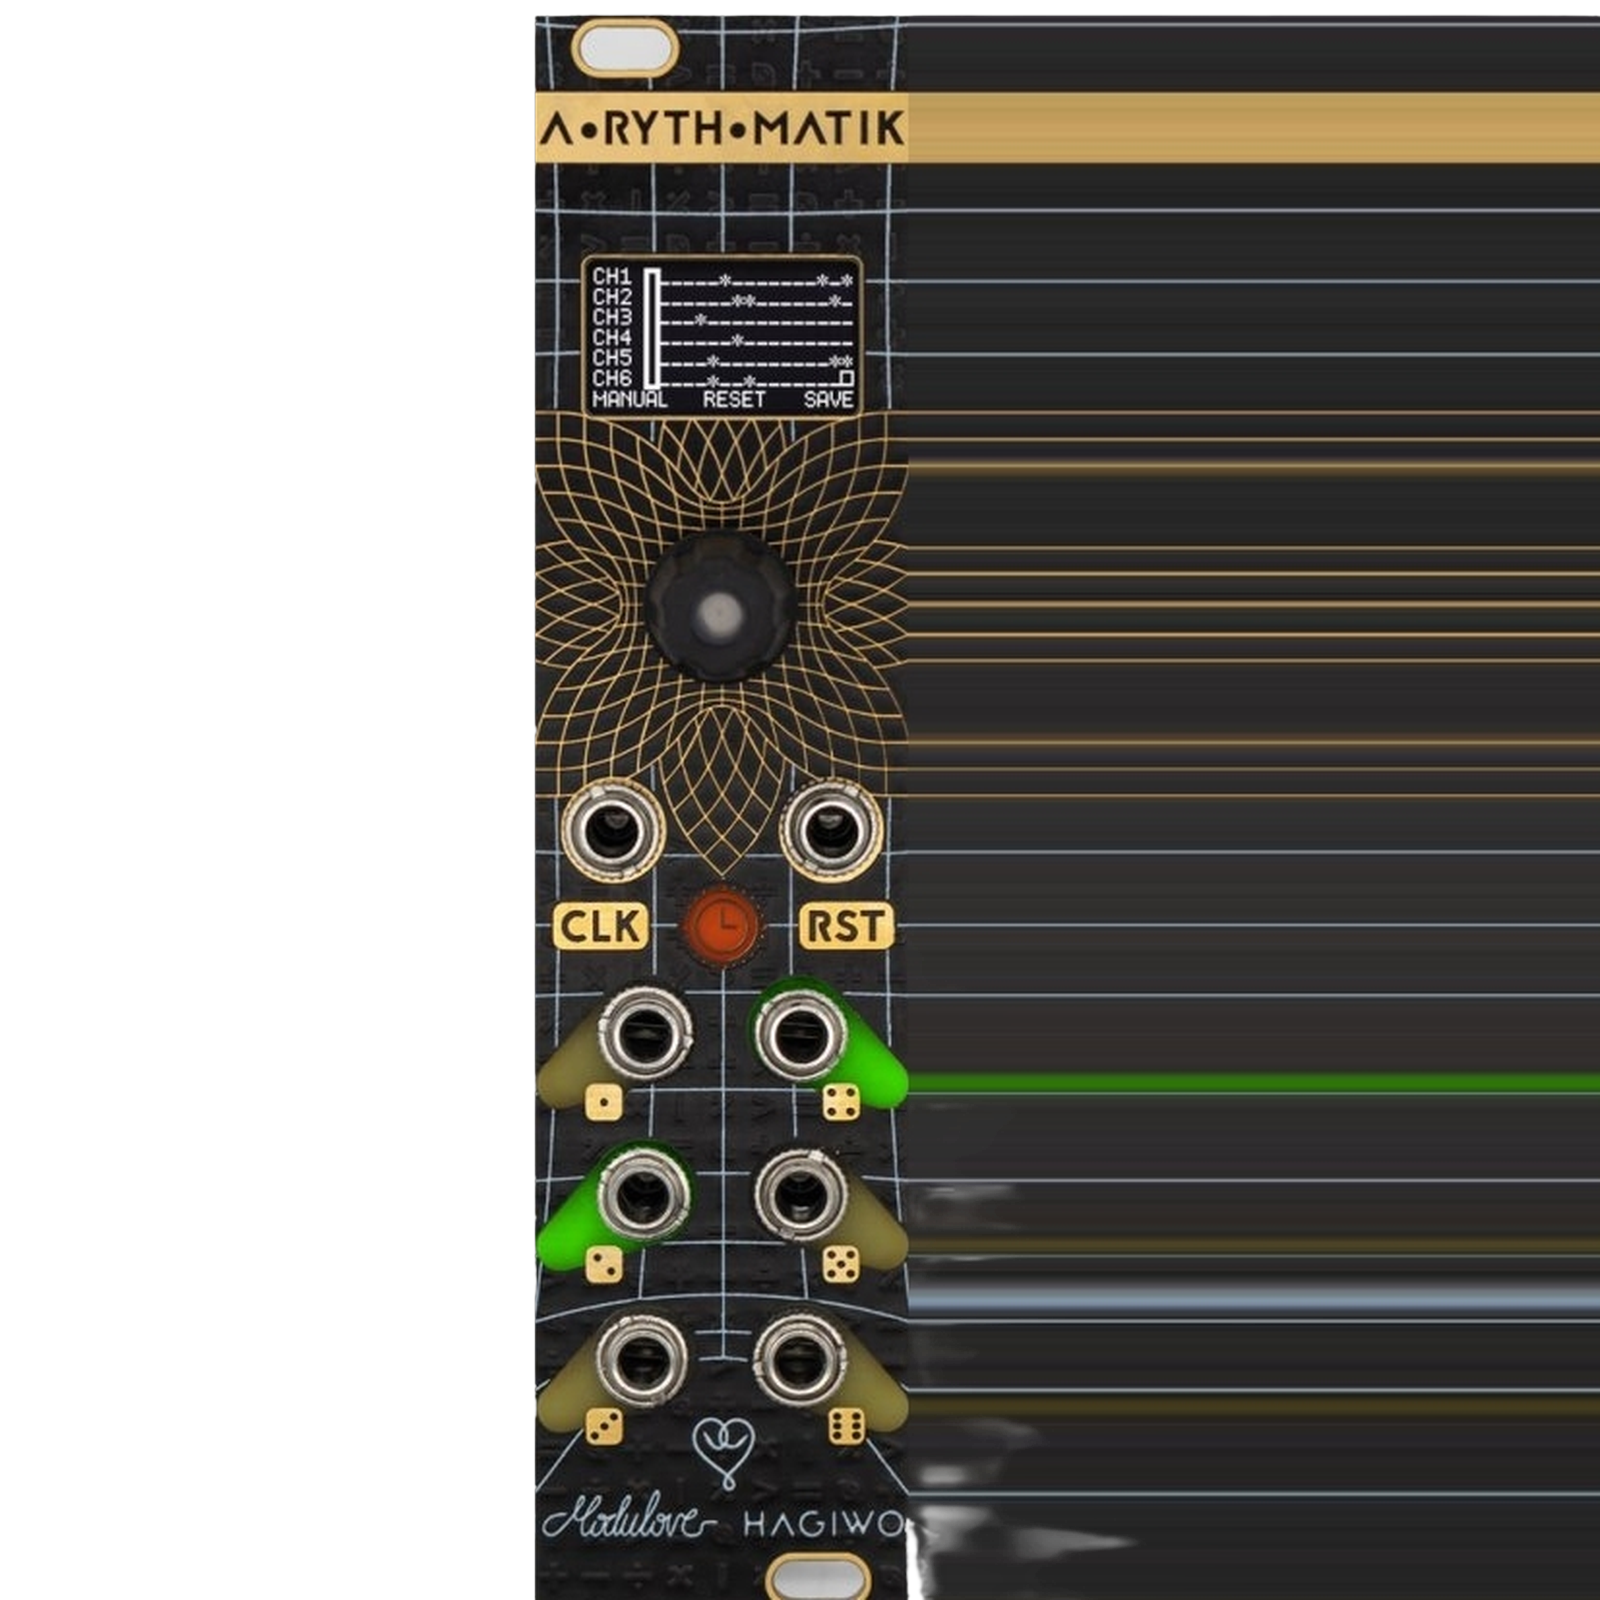Image resolution: width=1600 pixels, height=1600 pixels.
Task: Click the two-dot dice icon
Action: 603,1265
